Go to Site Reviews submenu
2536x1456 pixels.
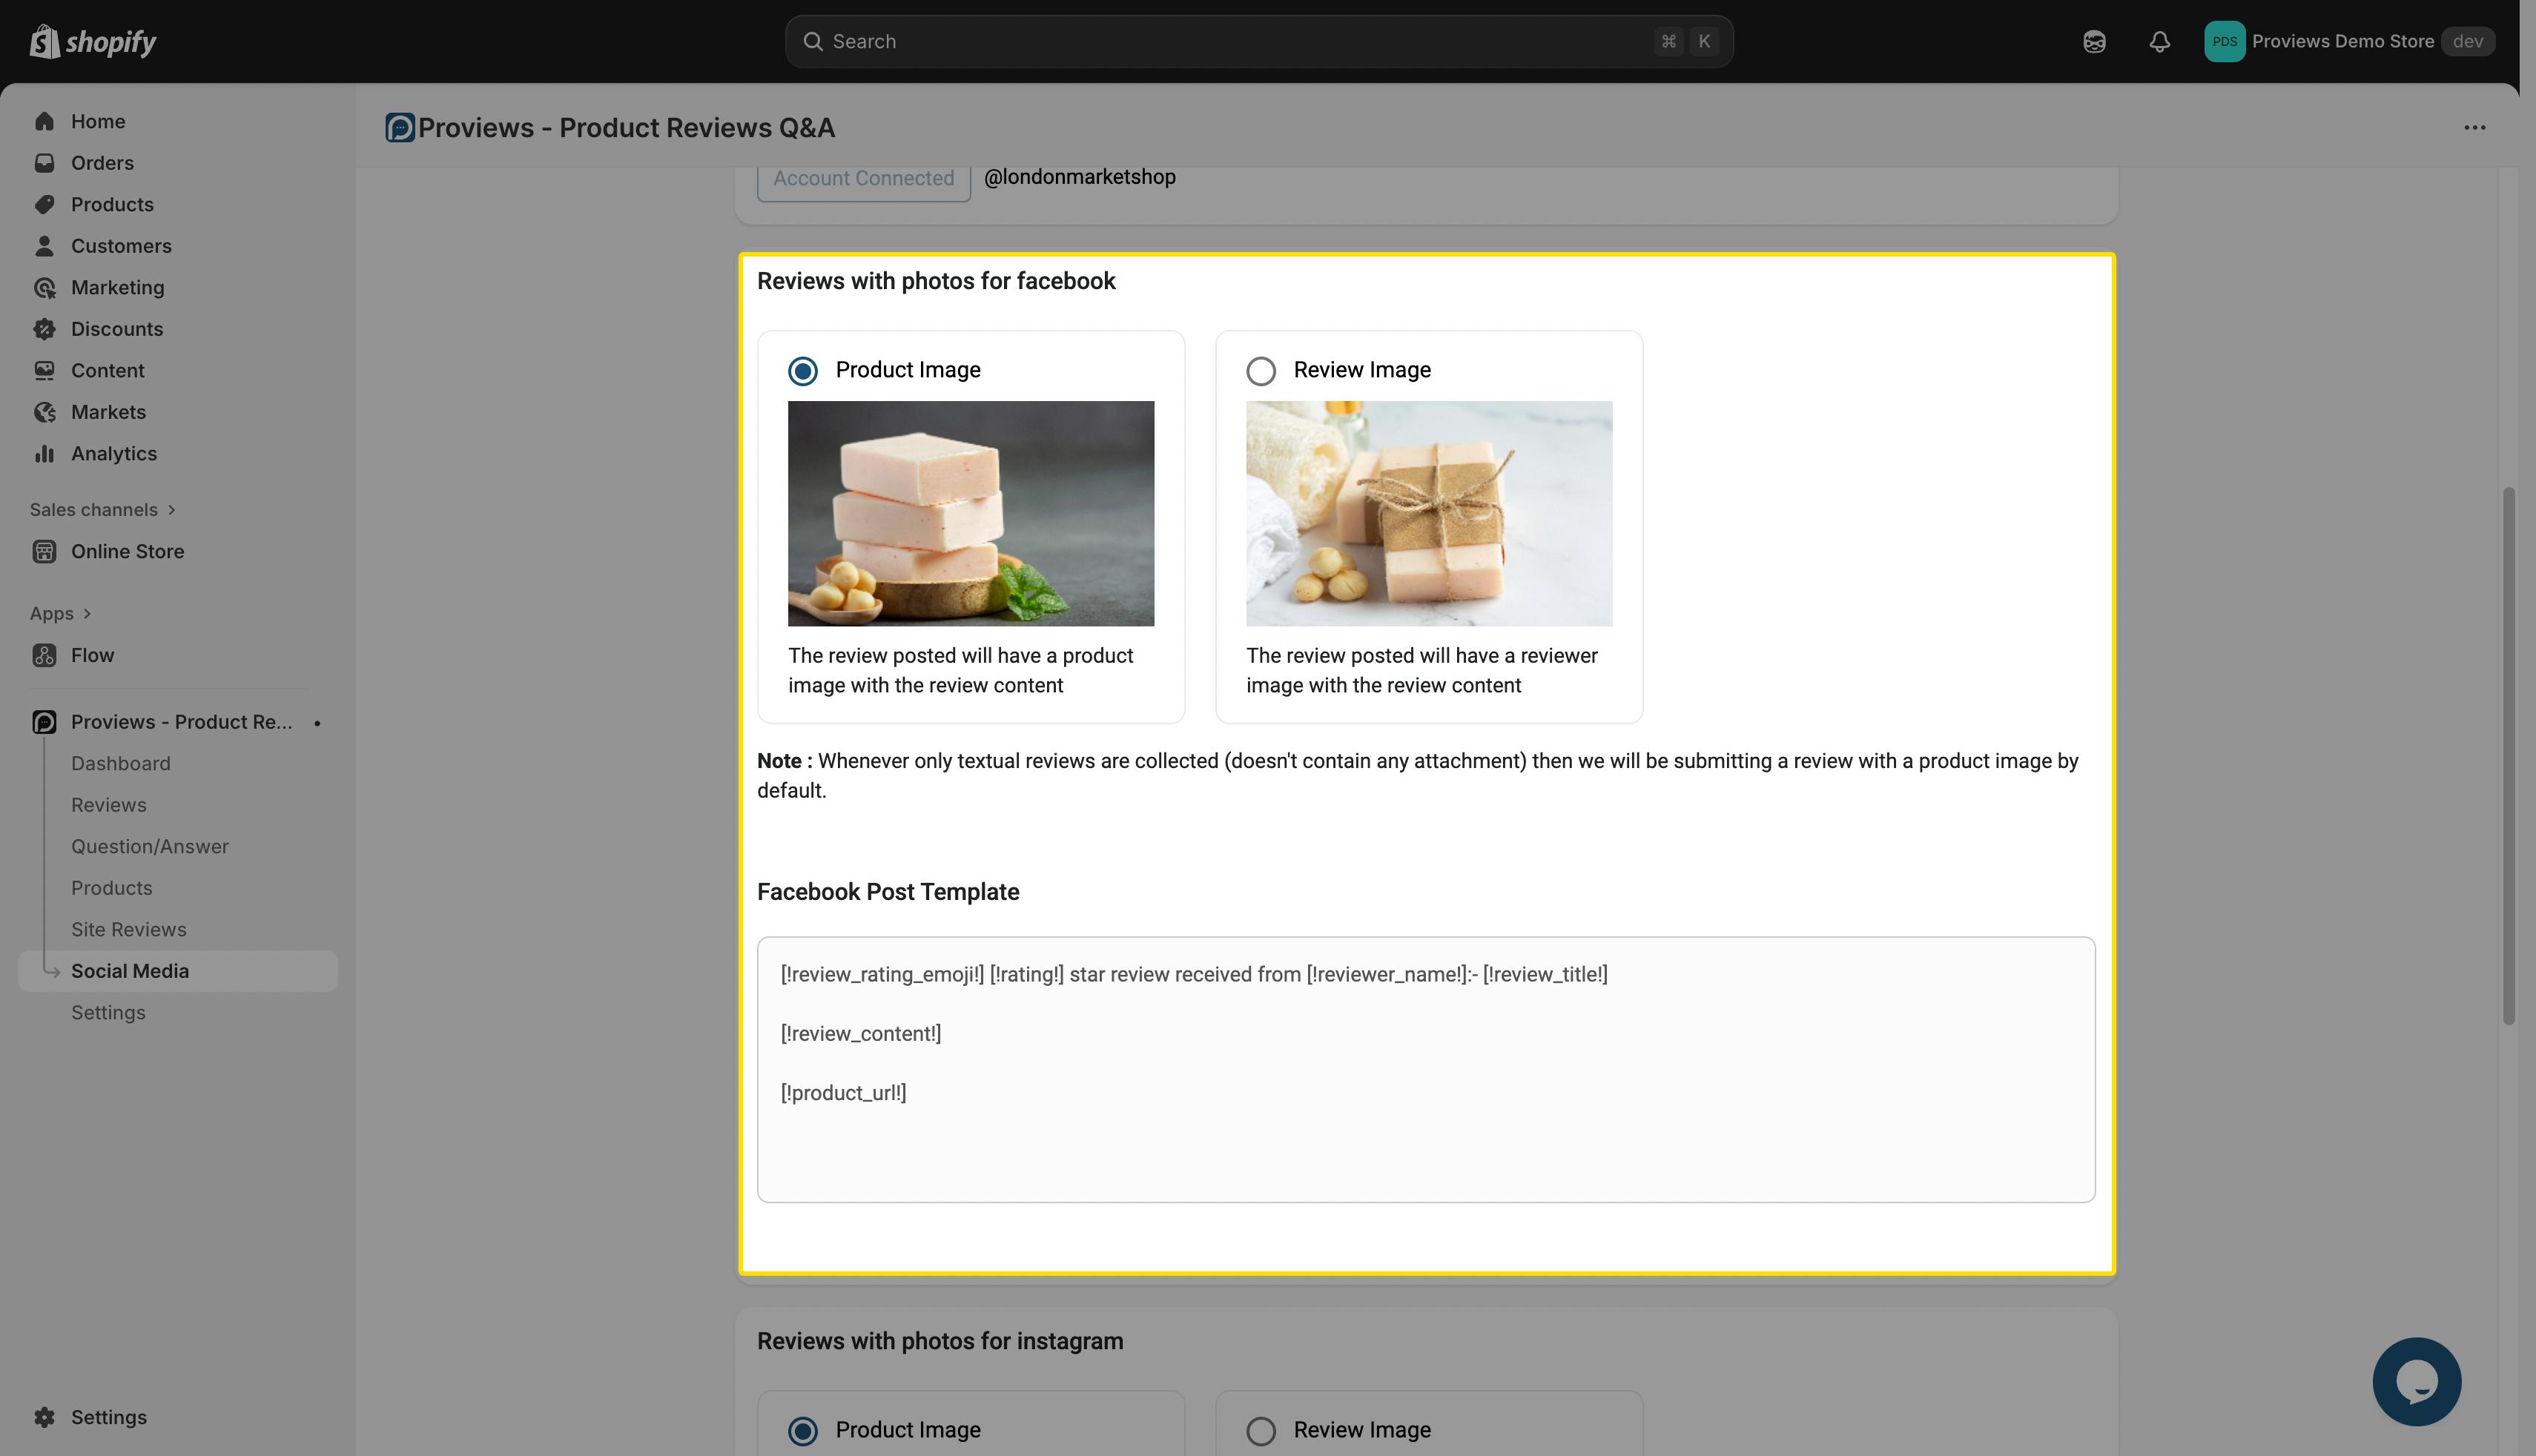pyautogui.click(x=128, y=929)
